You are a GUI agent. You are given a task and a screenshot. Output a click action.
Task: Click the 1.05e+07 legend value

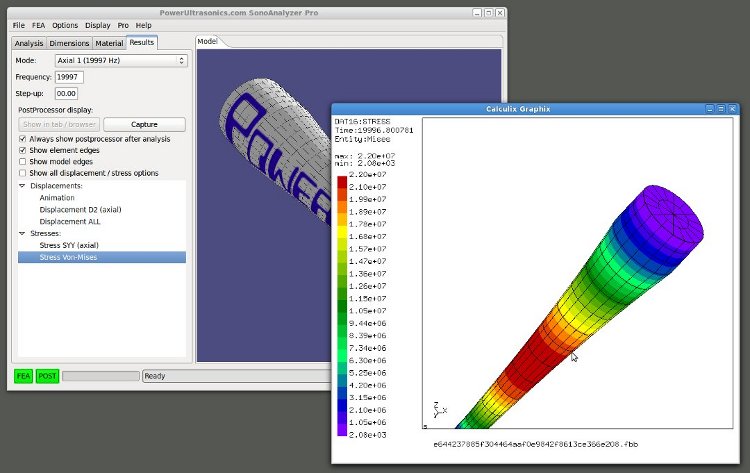(367, 311)
